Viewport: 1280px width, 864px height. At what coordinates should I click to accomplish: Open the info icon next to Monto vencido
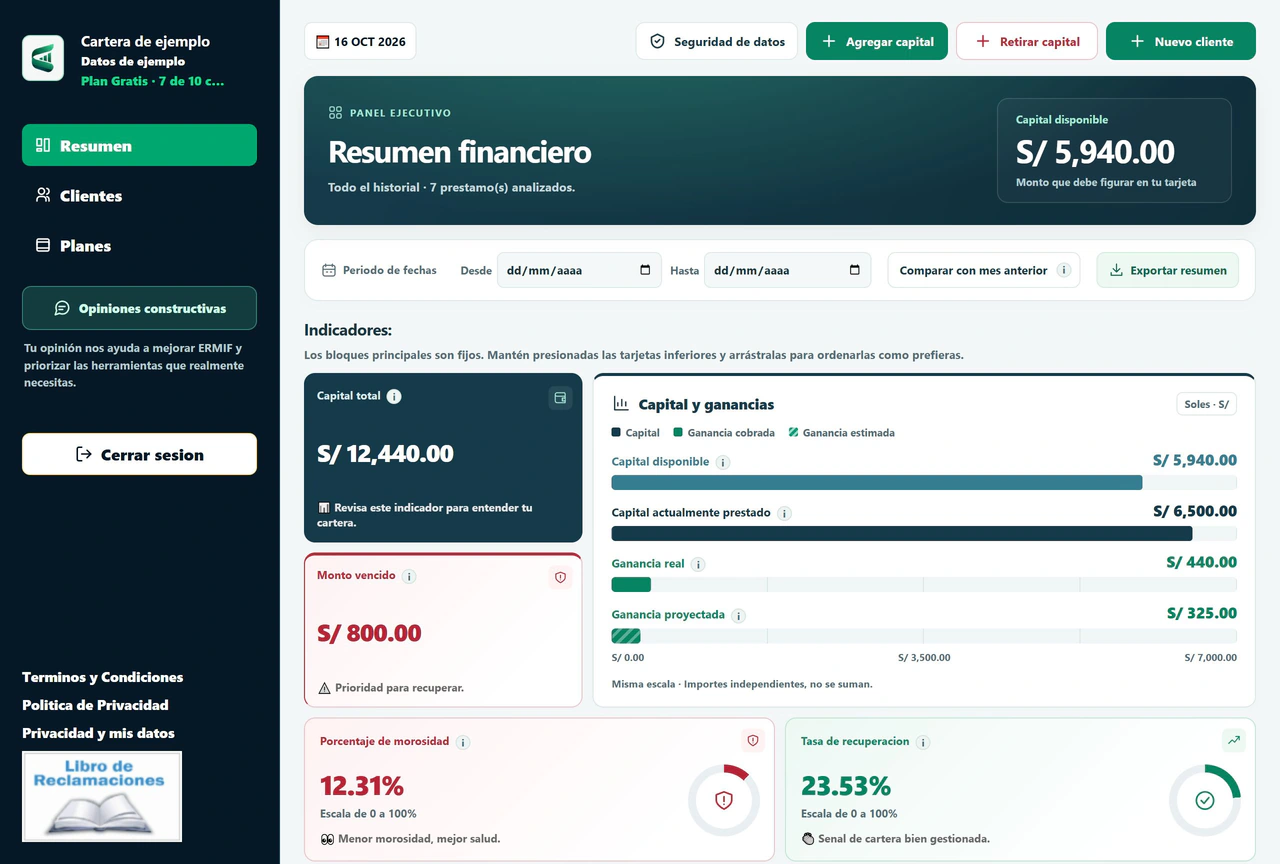[410, 576]
